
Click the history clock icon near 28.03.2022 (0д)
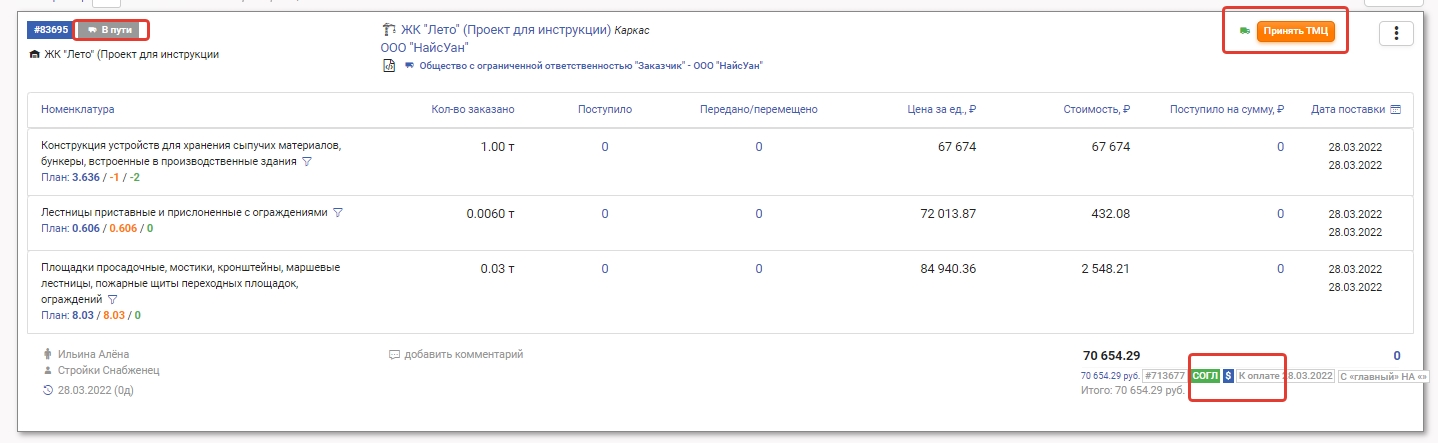pyautogui.click(x=48, y=390)
